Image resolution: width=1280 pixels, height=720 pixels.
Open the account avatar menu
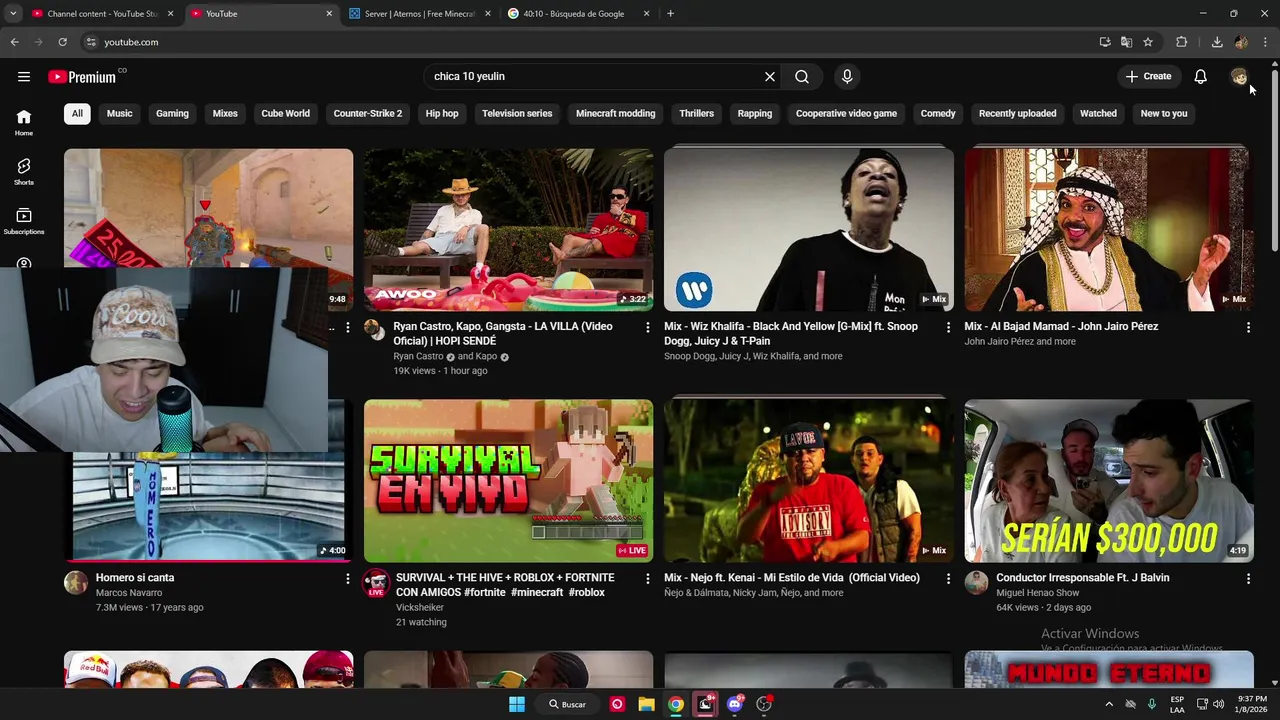click(1239, 76)
